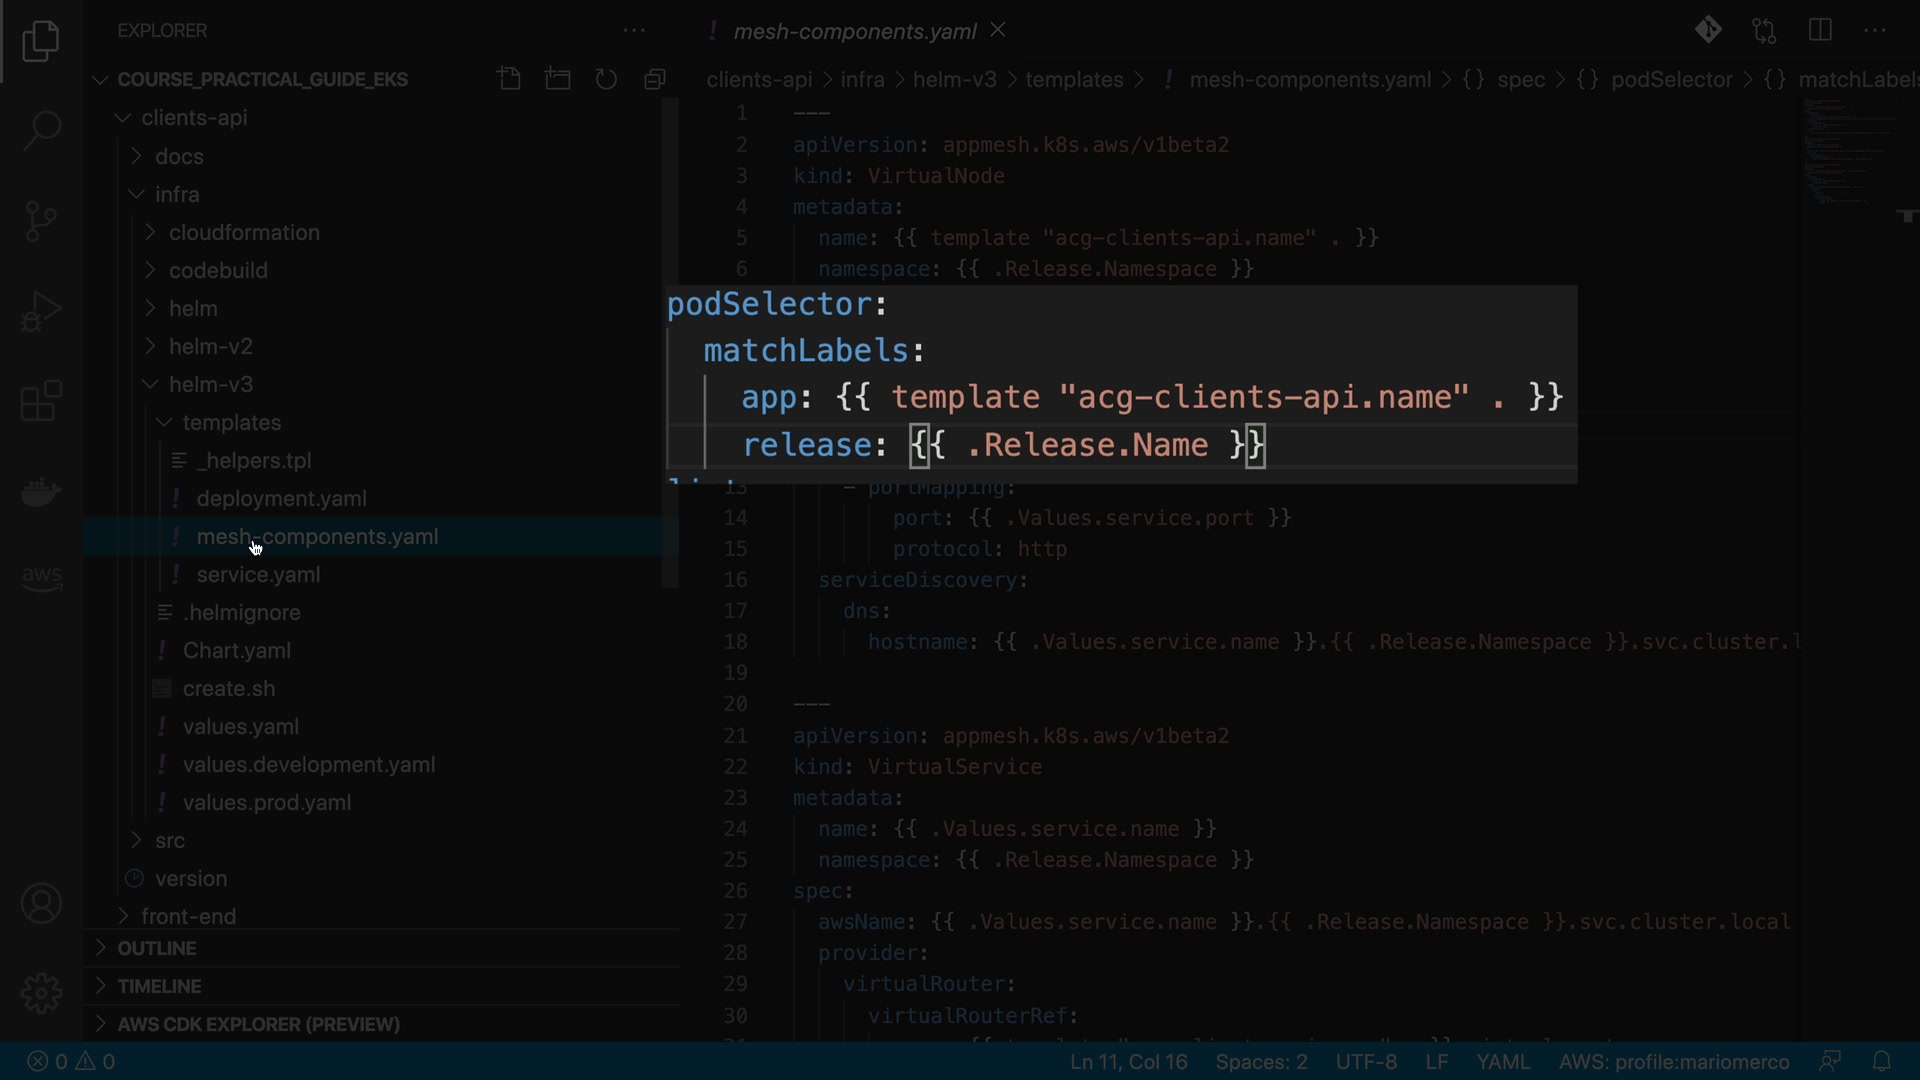Click the YAML language mode in status bar
1920x1080 pixels.
1502,1062
